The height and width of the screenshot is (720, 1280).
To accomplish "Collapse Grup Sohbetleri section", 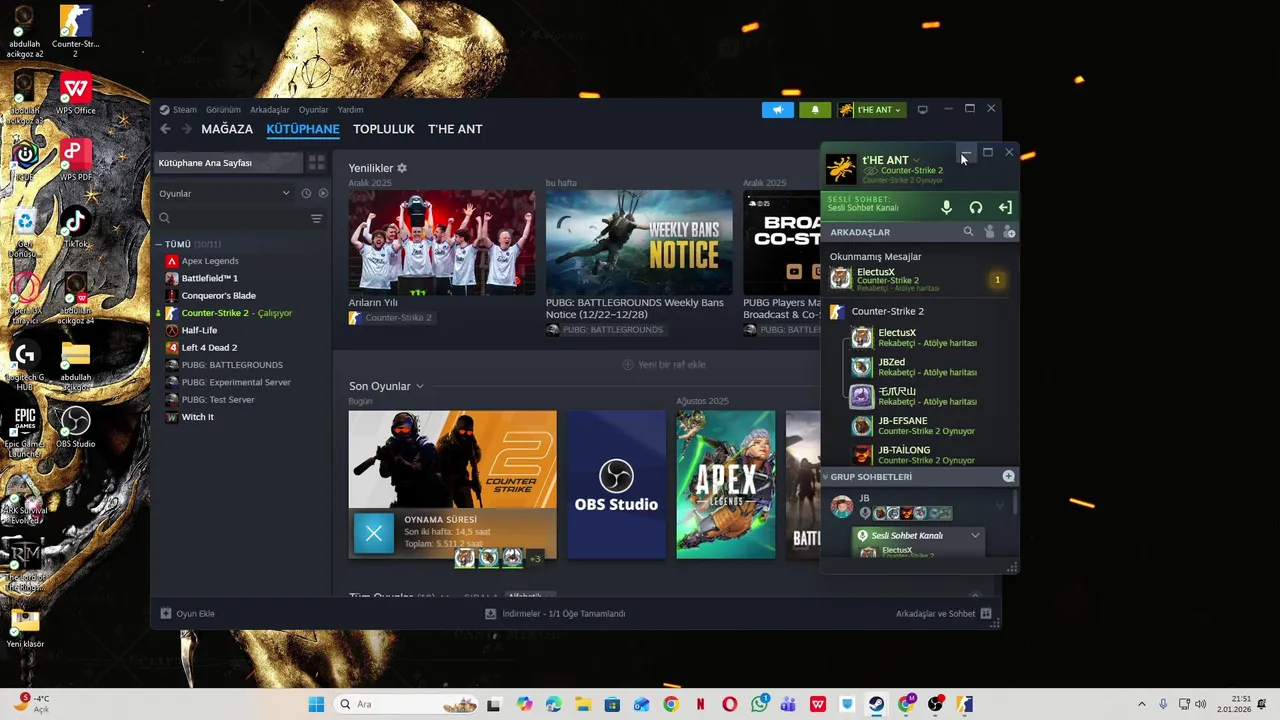I will pyautogui.click(x=826, y=477).
